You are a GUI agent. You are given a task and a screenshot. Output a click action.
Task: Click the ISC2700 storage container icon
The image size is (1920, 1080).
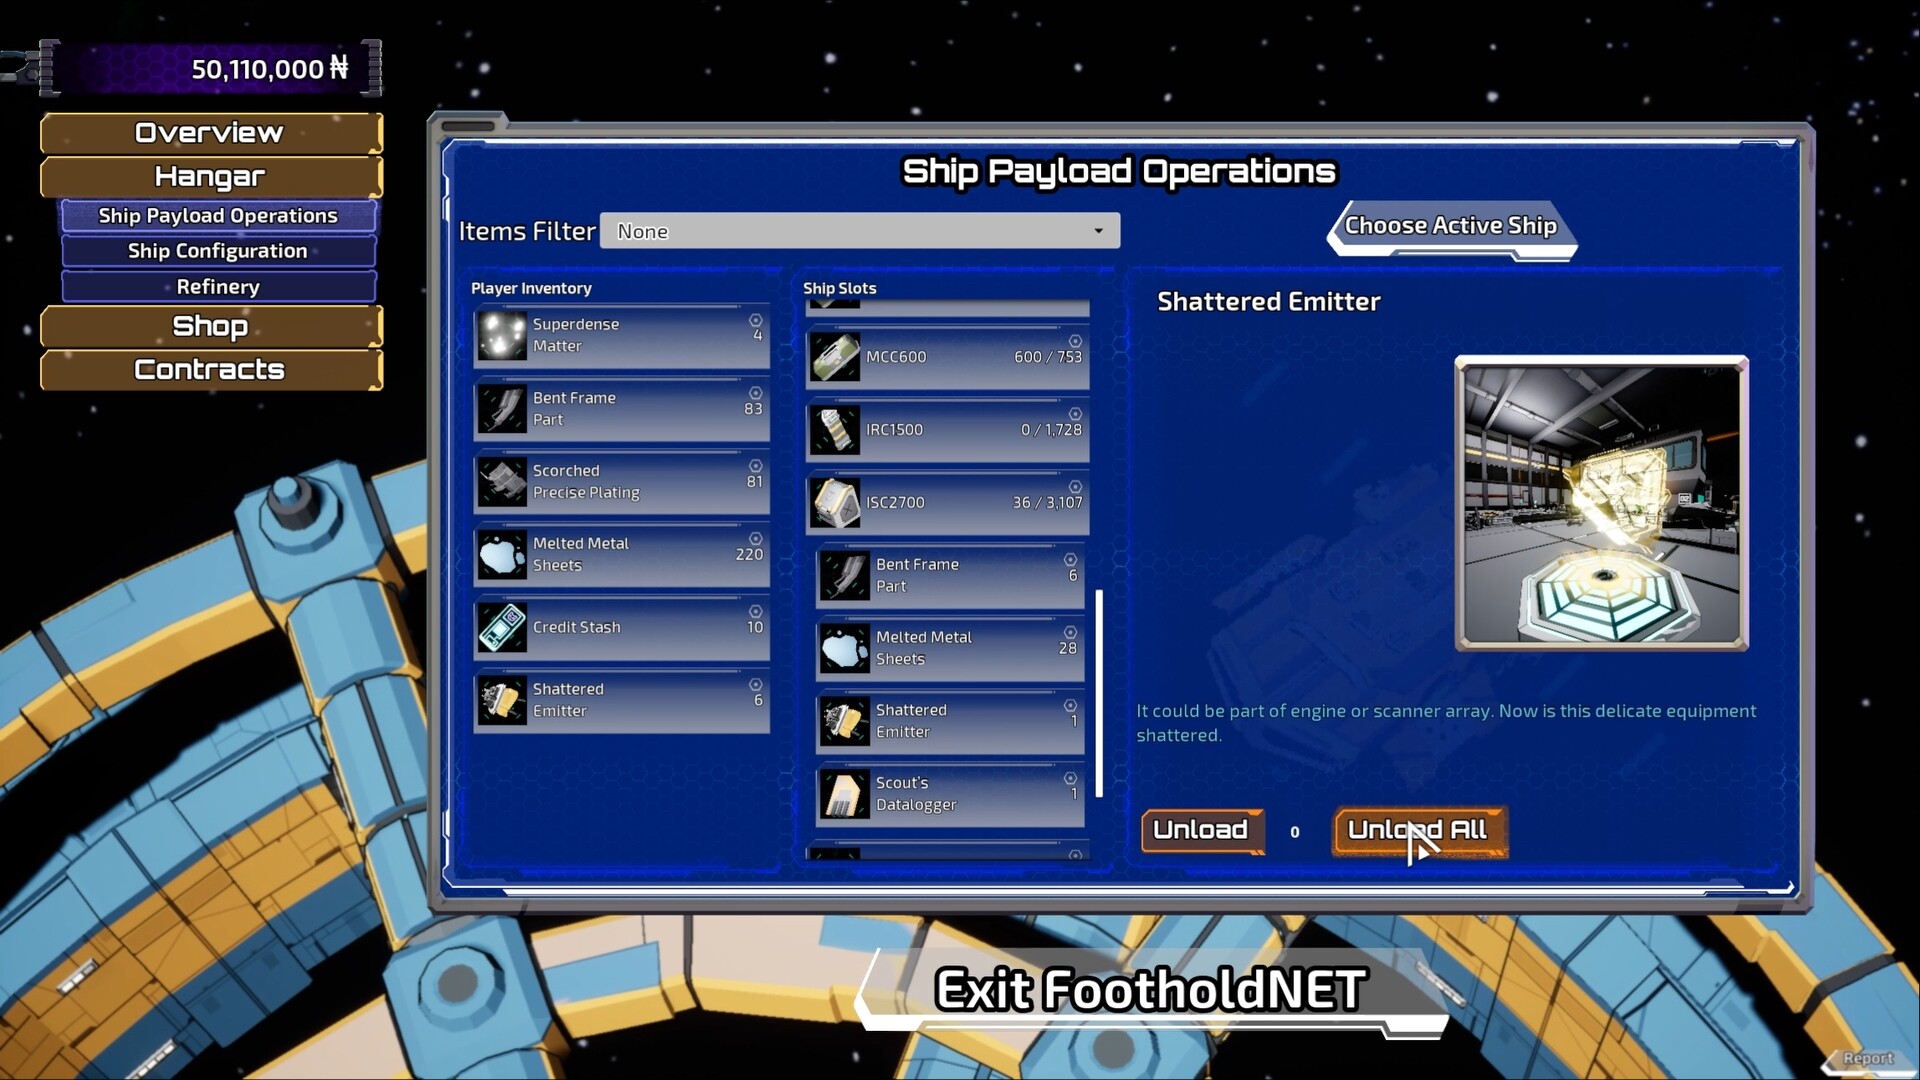[837, 503]
